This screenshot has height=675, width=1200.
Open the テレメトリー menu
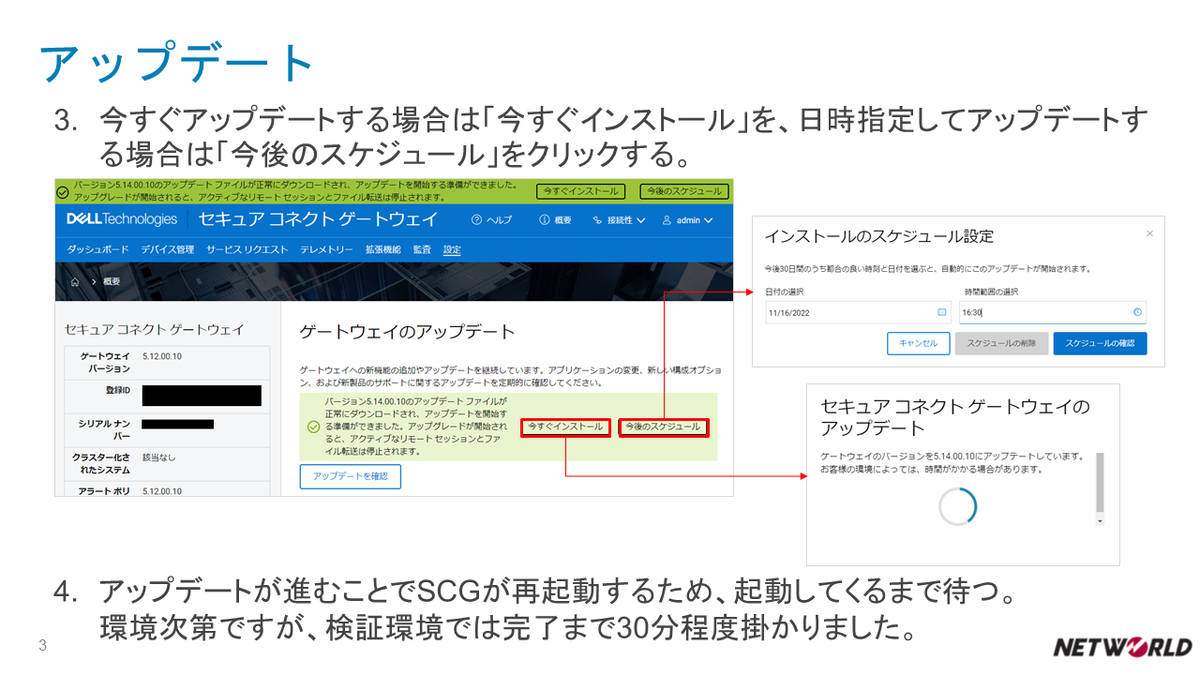[326, 249]
